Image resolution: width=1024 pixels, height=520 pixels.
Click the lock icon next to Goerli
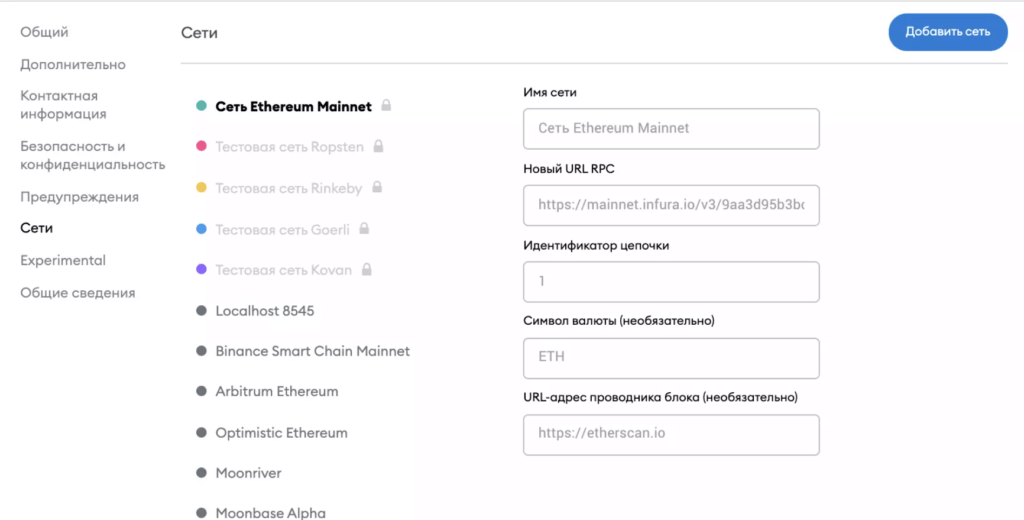click(x=364, y=229)
